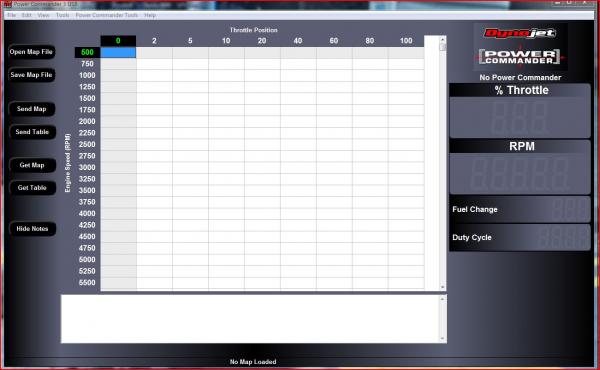Viewport: 600px width, 370px height.
Task: Click the table scrollbar down arrow
Action: pyautogui.click(x=443, y=287)
